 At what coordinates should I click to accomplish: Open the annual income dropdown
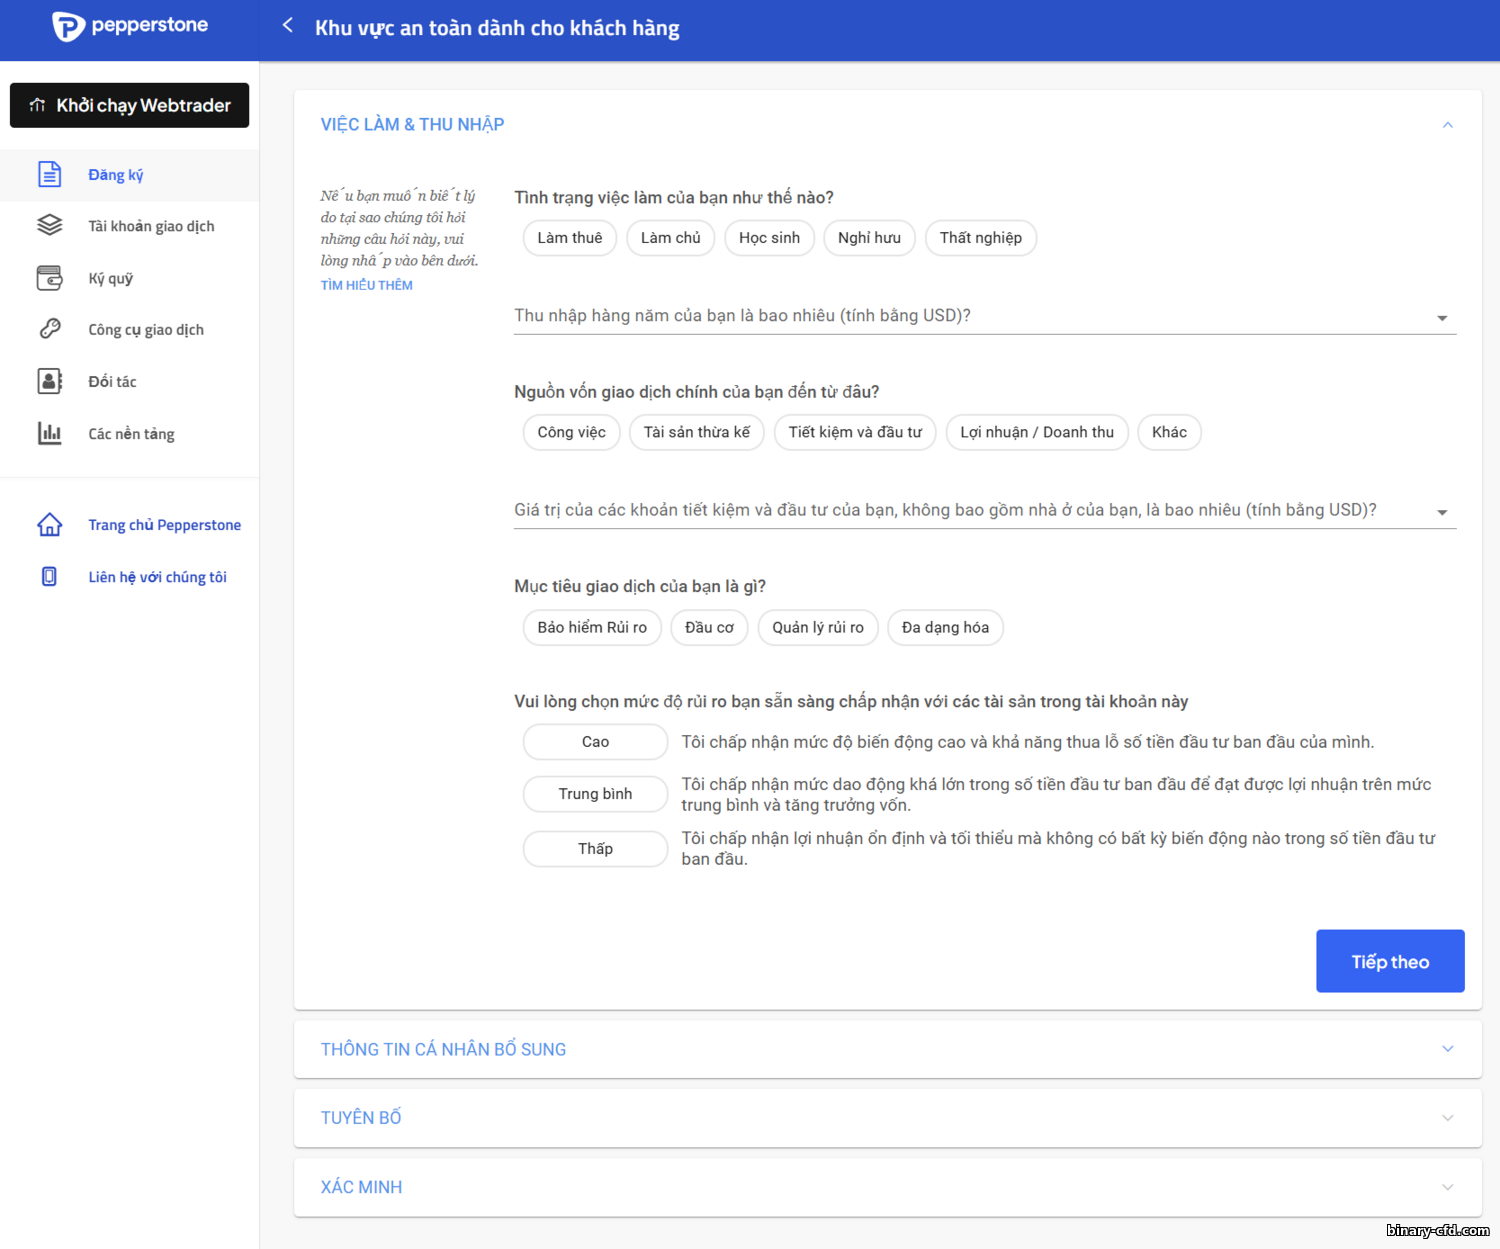tap(984, 316)
